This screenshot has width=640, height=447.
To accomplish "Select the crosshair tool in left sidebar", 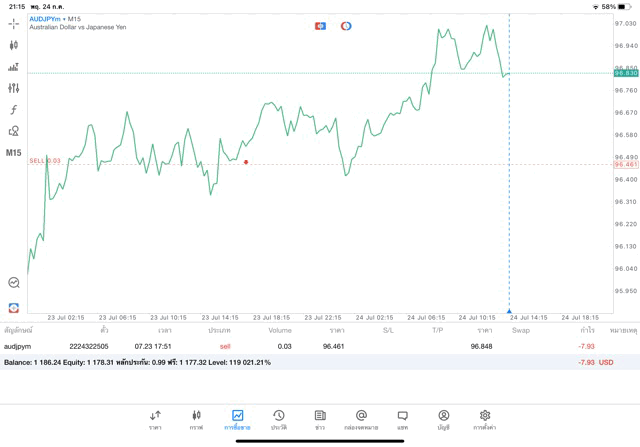I will pyautogui.click(x=14, y=23).
